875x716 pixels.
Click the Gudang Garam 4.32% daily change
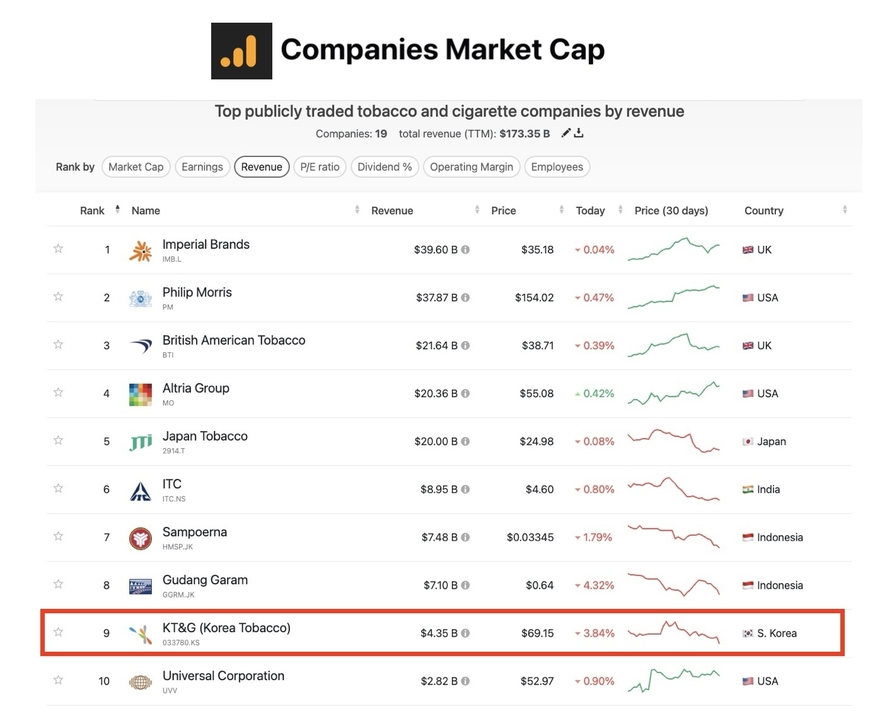coord(595,585)
